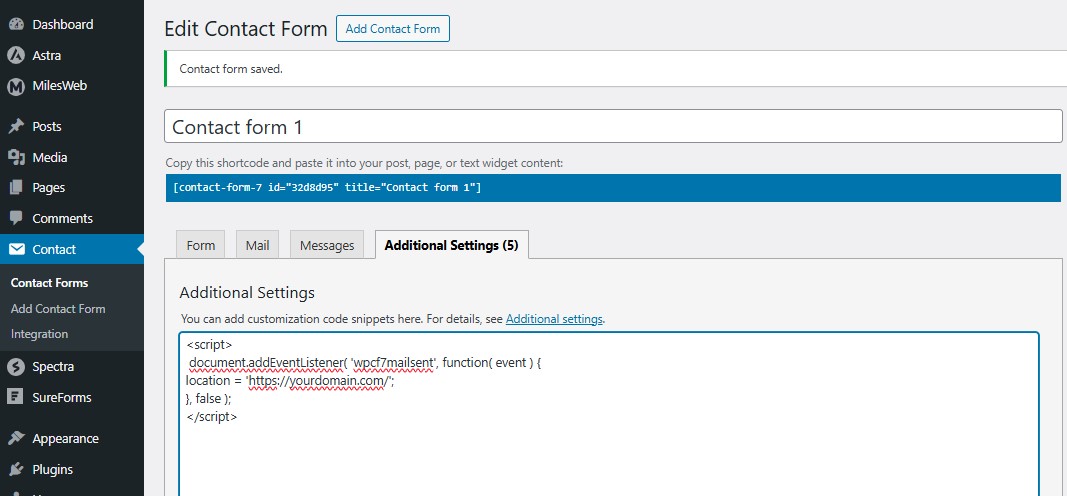The width and height of the screenshot is (1067, 496).
Task: Click the Plugins plug icon
Action: point(16,469)
